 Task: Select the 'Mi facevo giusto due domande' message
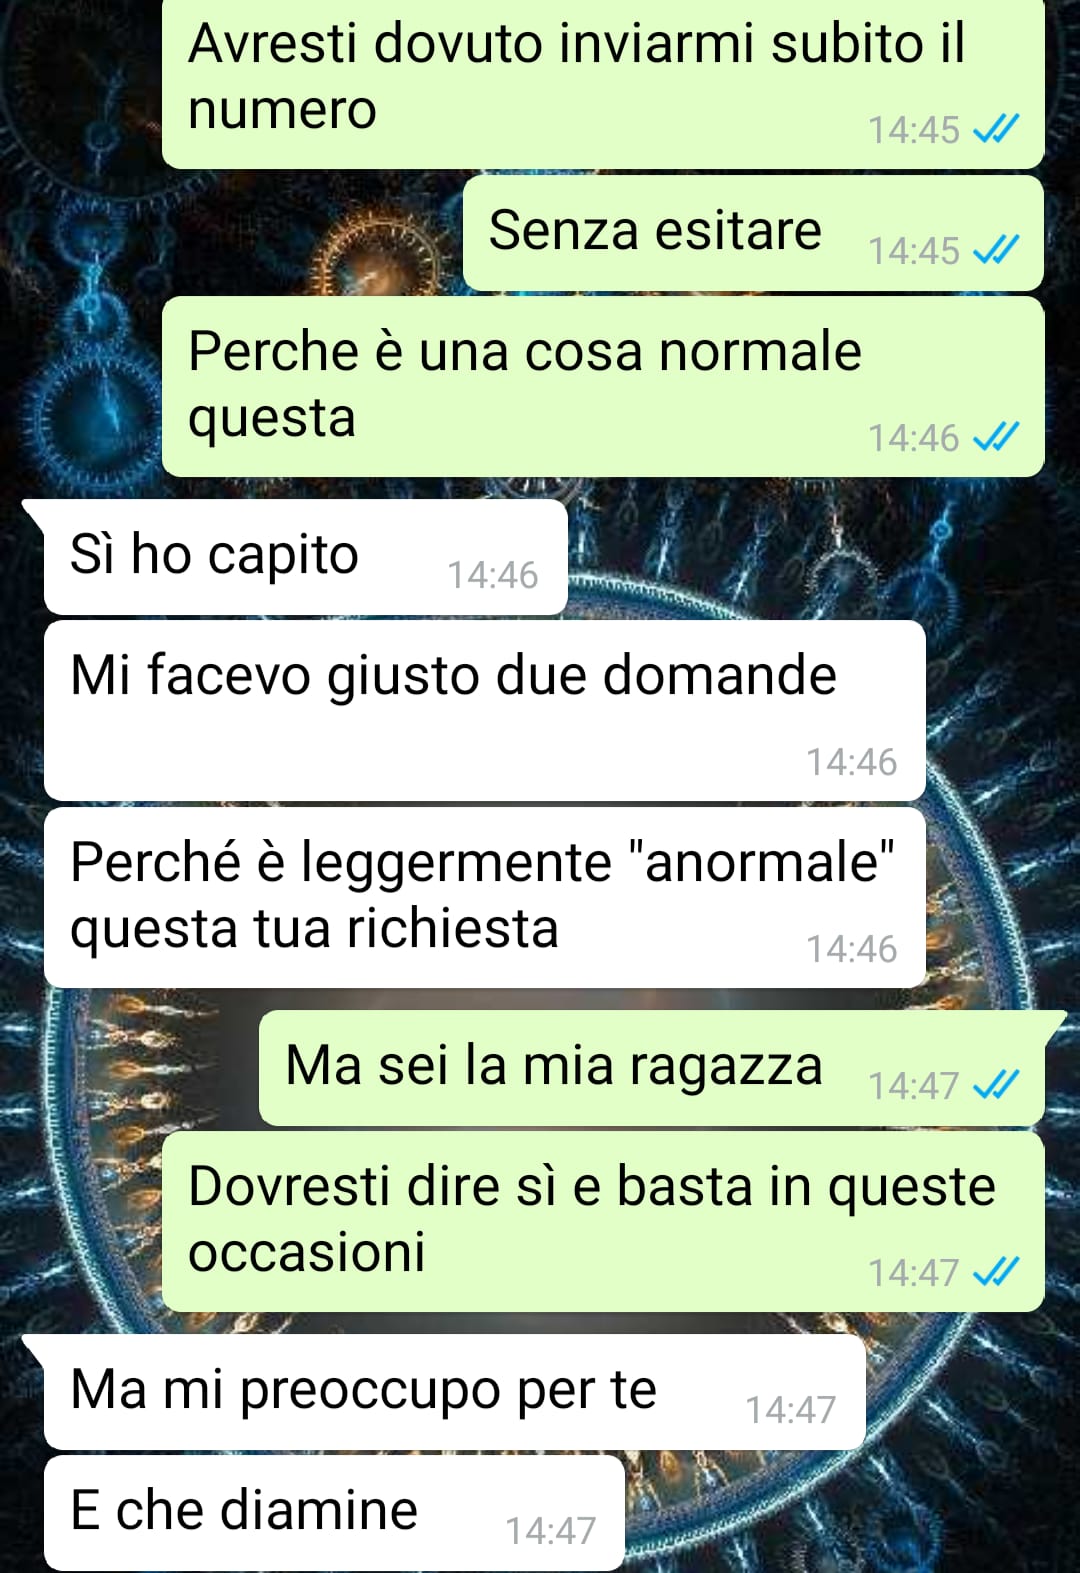pyautogui.click(x=485, y=710)
